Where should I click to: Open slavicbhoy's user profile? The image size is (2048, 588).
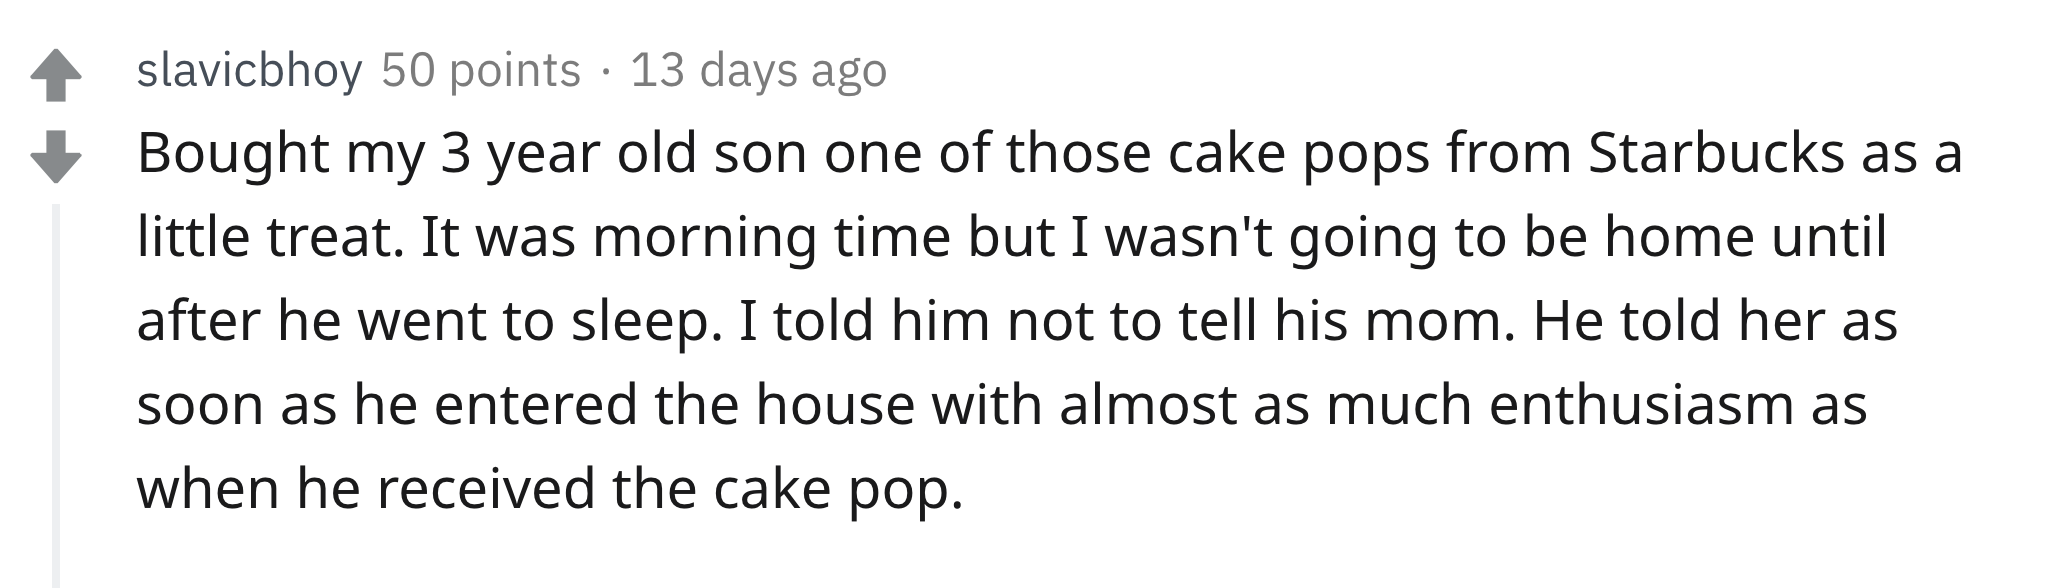(249, 70)
